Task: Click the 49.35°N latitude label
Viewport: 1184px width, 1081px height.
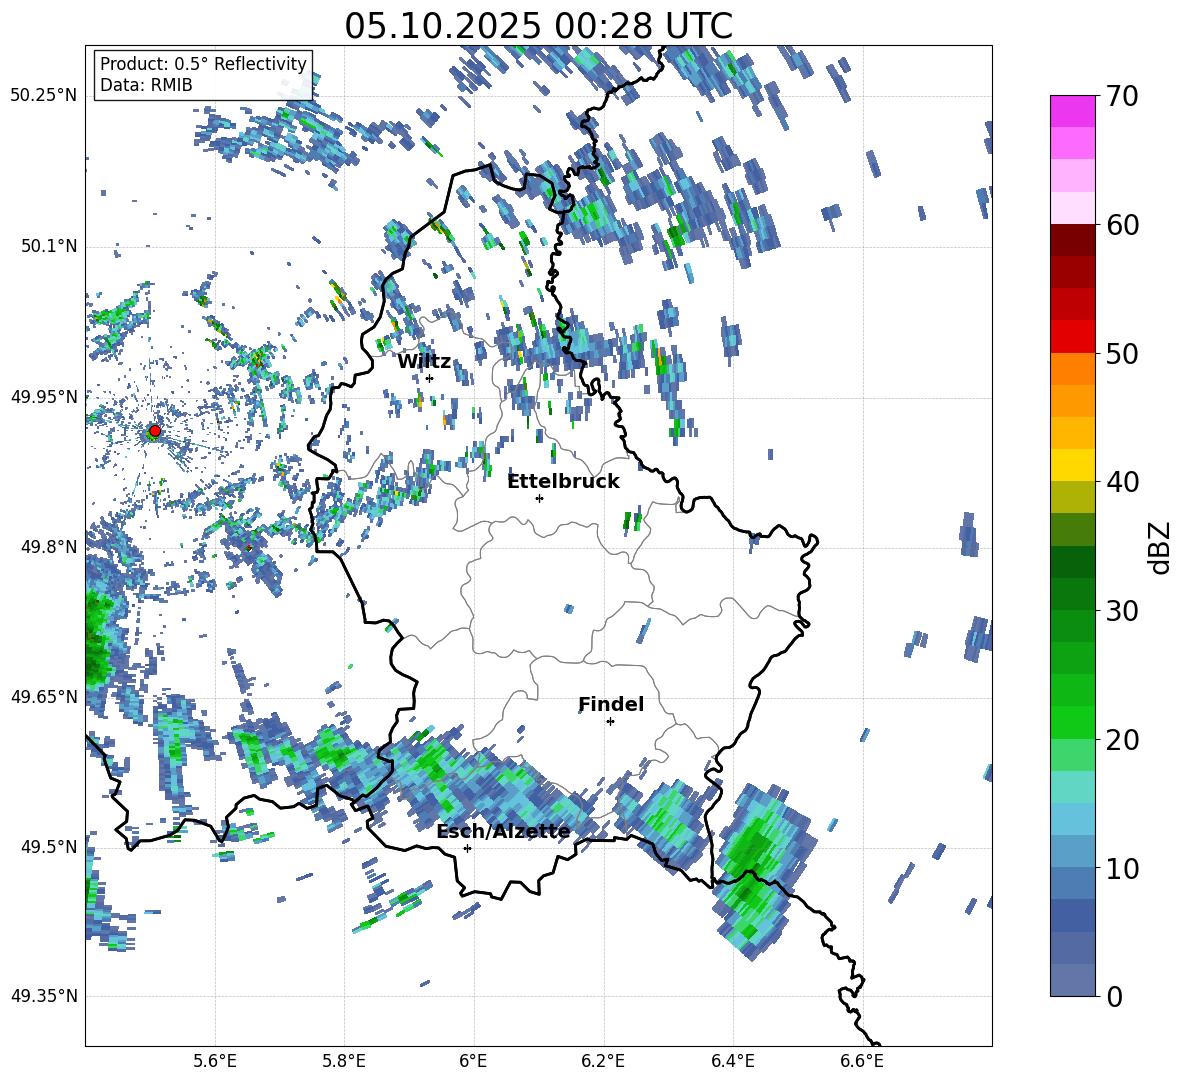Action: tap(44, 996)
